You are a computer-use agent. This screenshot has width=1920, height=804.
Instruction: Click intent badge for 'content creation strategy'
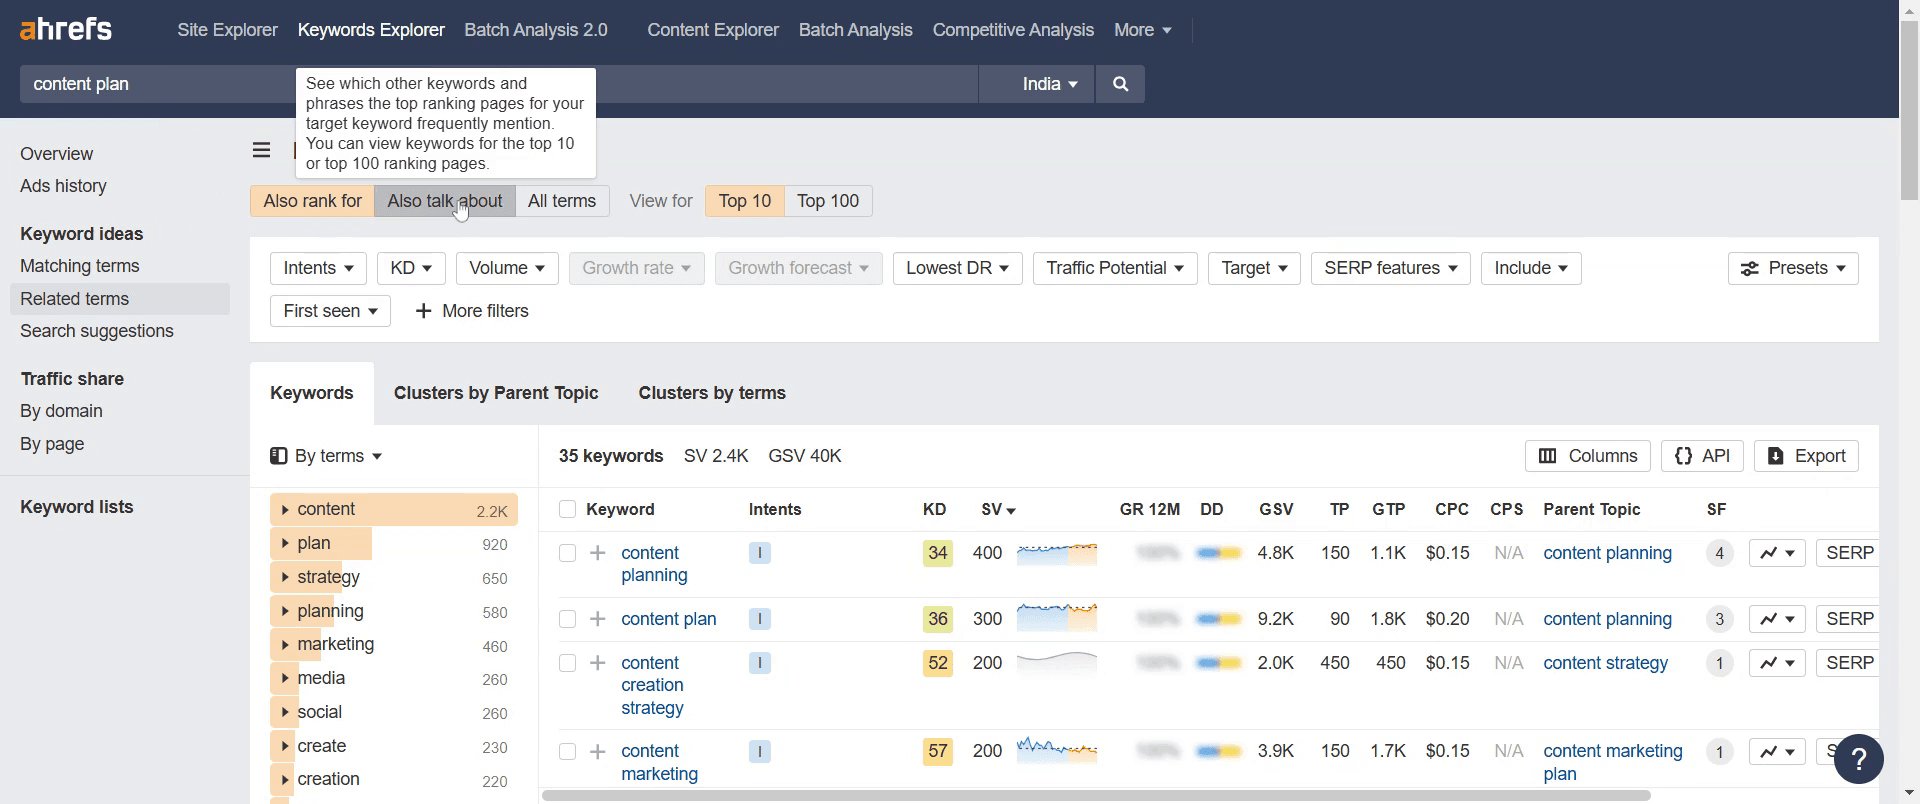pos(760,663)
